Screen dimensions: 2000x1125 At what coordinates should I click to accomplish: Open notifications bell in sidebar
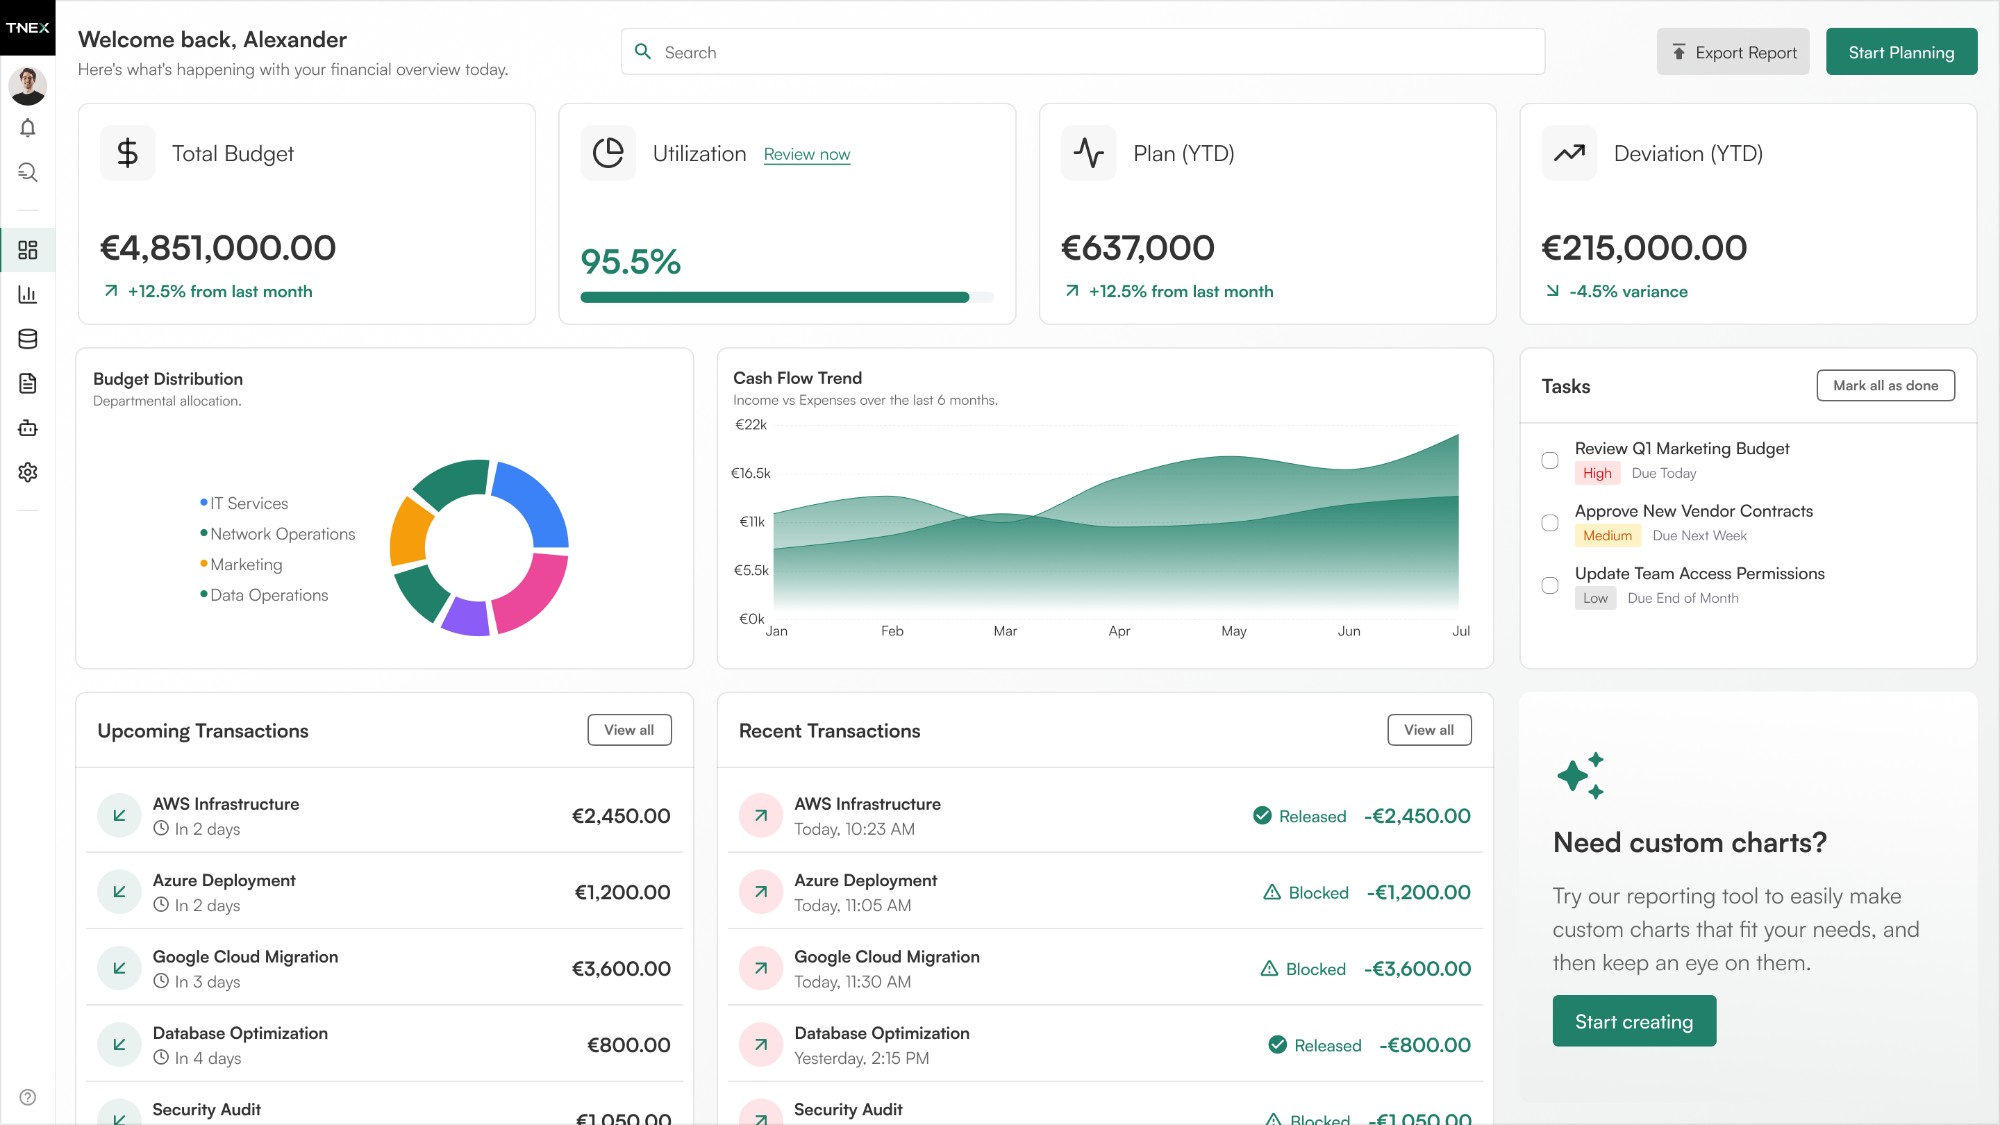(x=28, y=128)
